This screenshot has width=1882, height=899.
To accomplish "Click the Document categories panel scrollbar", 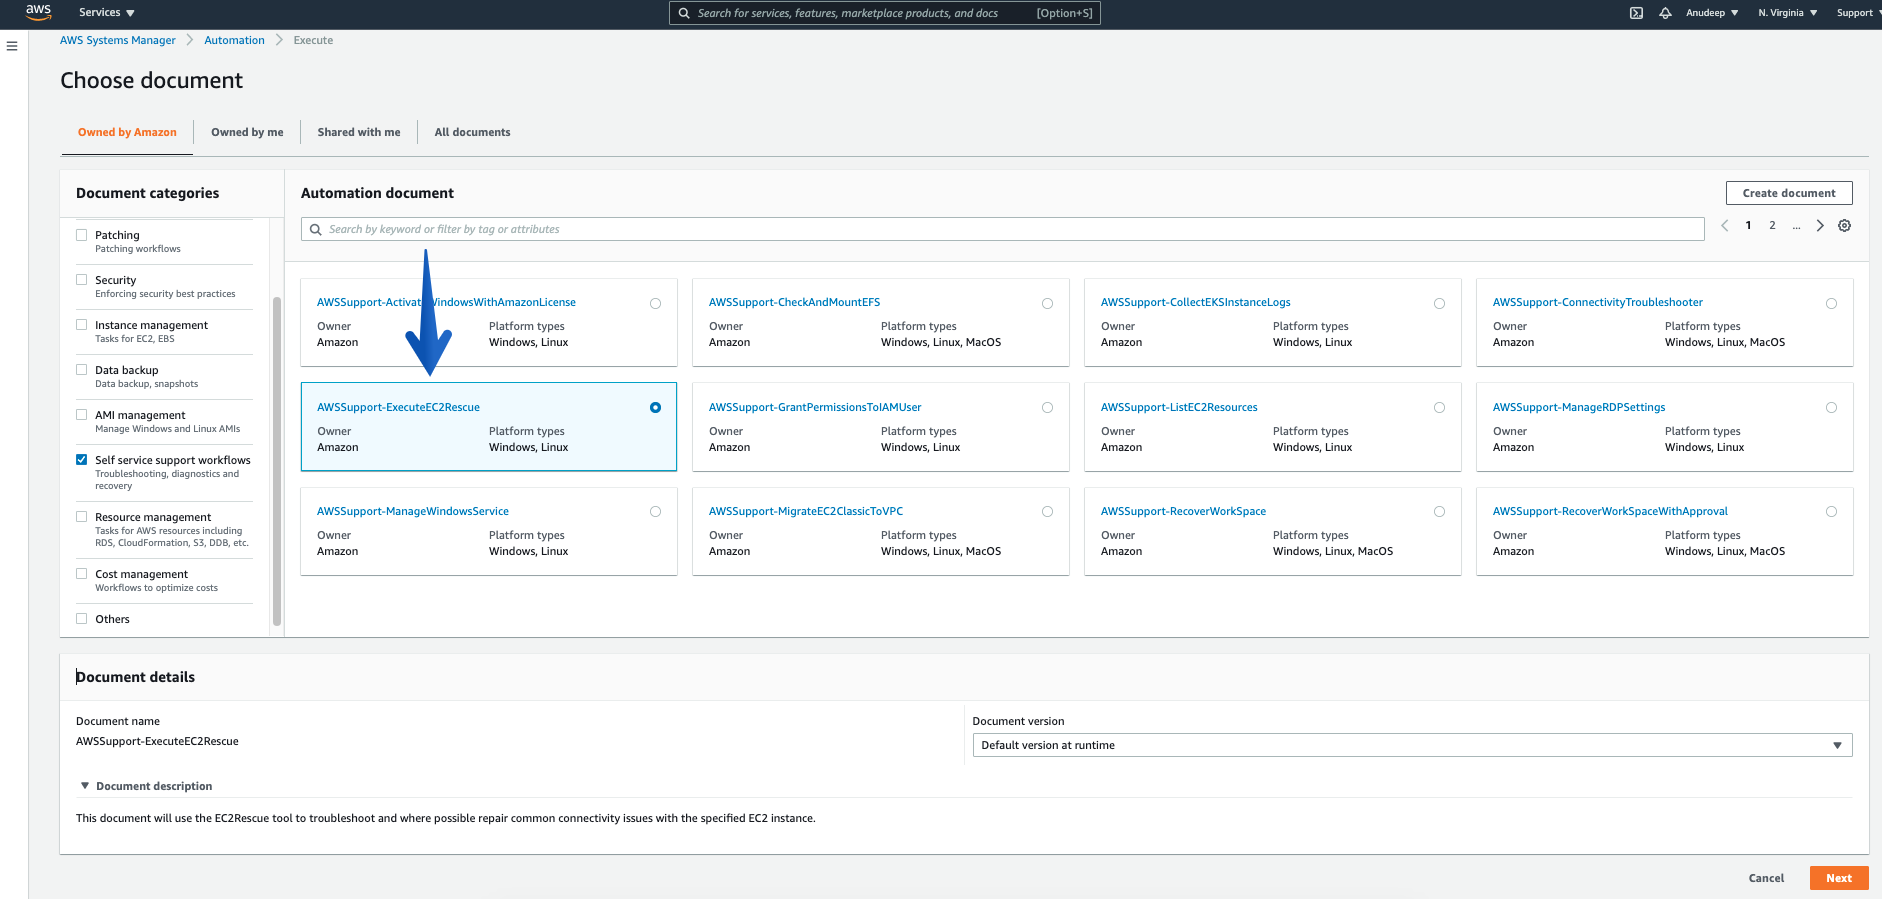I will [277, 460].
